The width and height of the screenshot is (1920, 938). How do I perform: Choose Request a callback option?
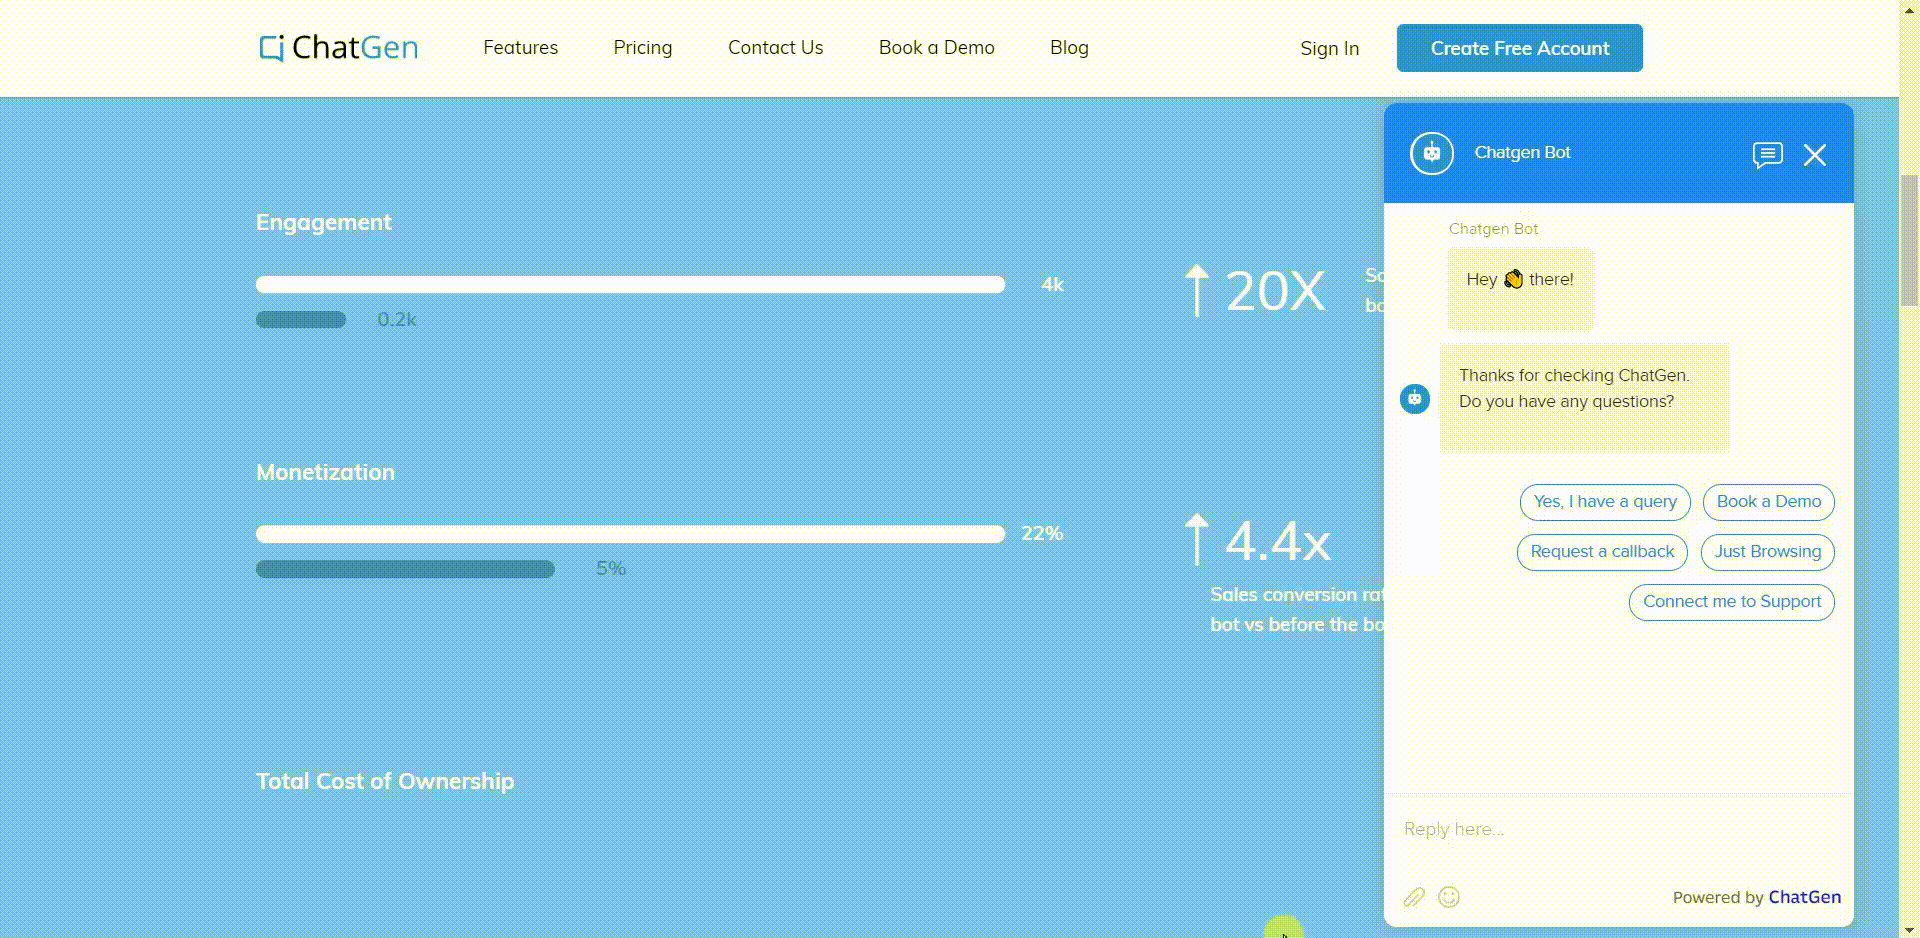tap(1602, 552)
